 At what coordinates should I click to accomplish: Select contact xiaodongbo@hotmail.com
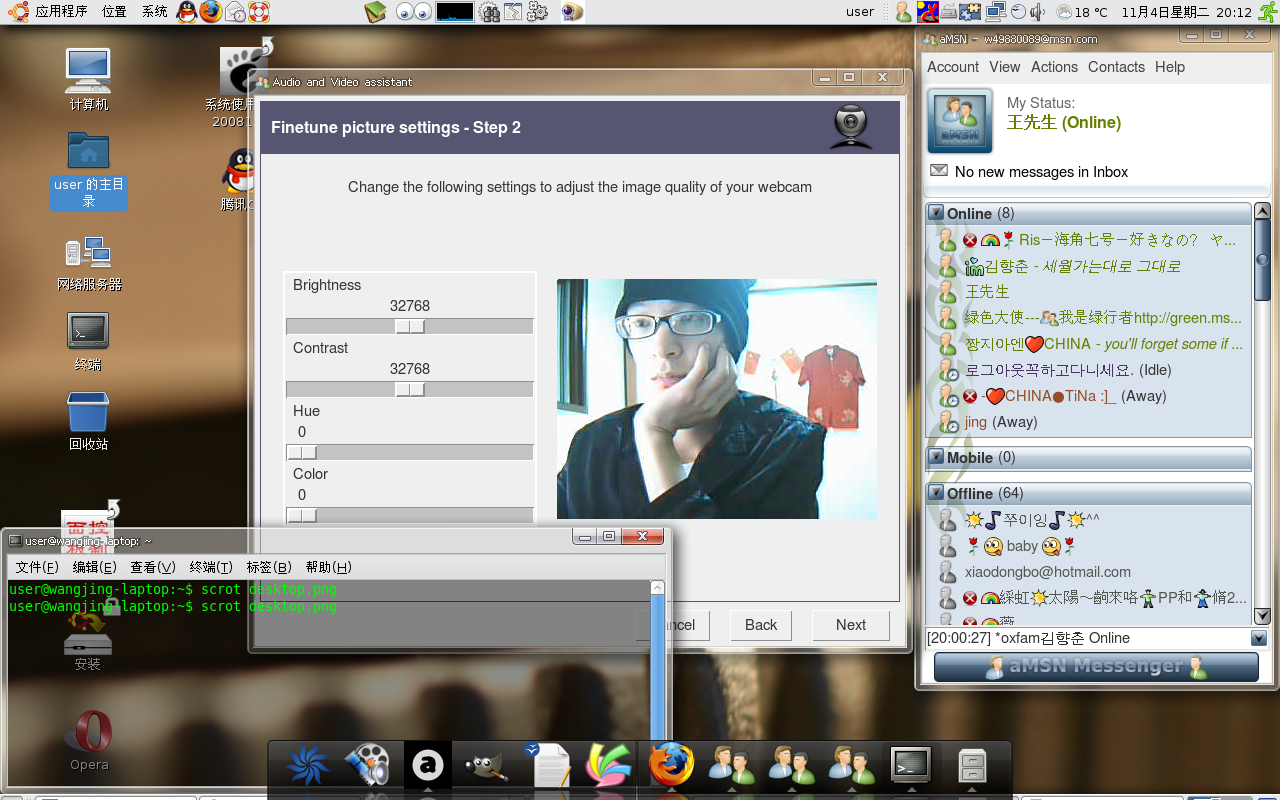click(1048, 572)
